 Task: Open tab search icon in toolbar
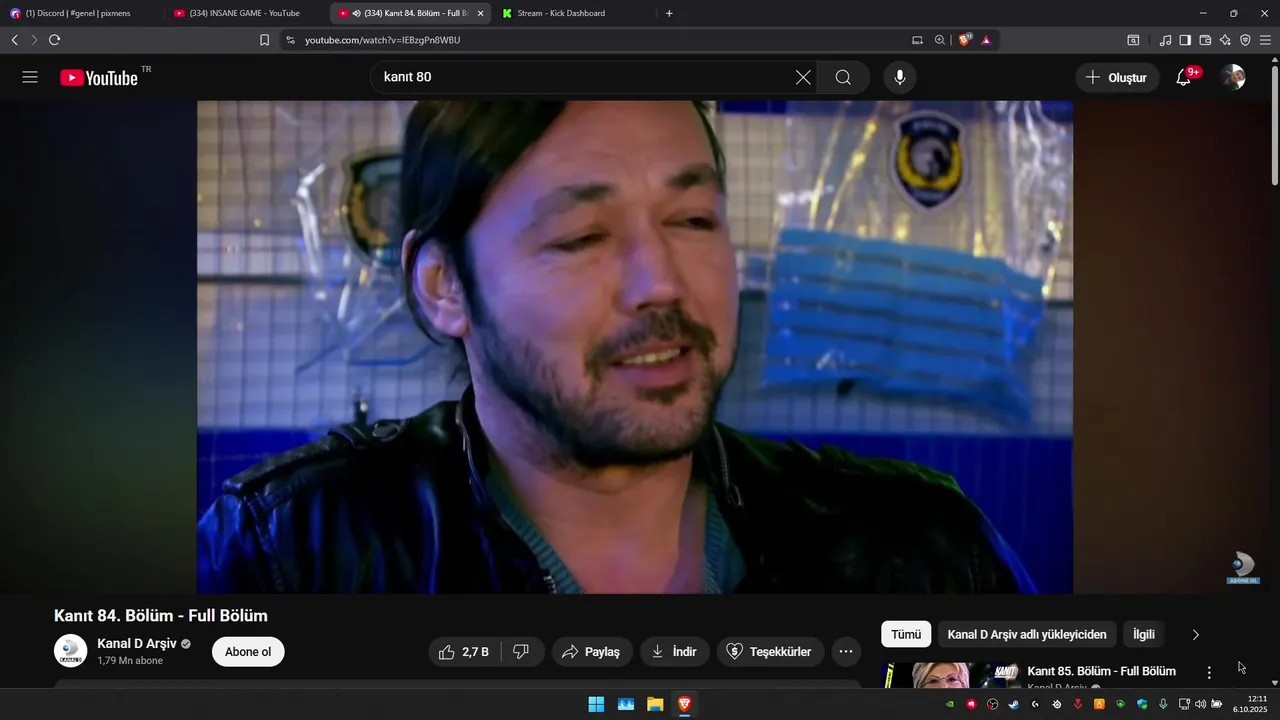point(1133,40)
